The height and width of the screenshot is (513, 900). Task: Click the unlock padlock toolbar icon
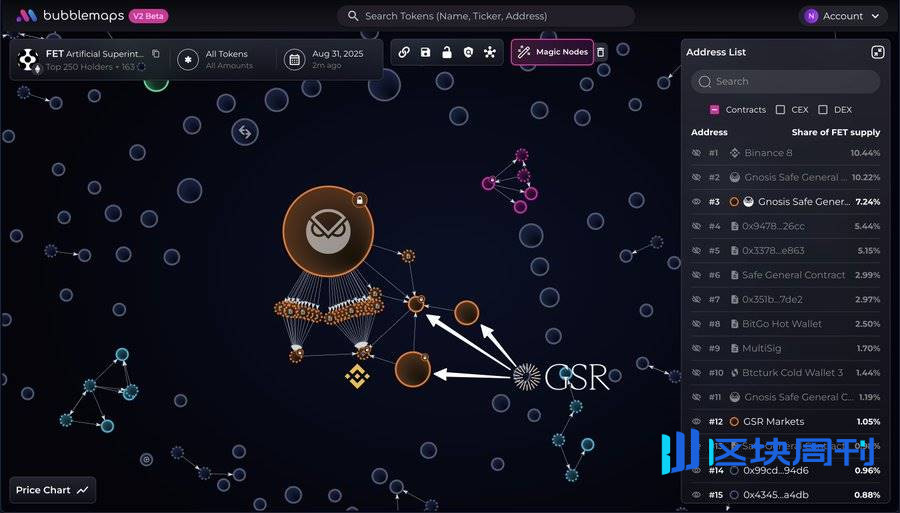click(447, 52)
